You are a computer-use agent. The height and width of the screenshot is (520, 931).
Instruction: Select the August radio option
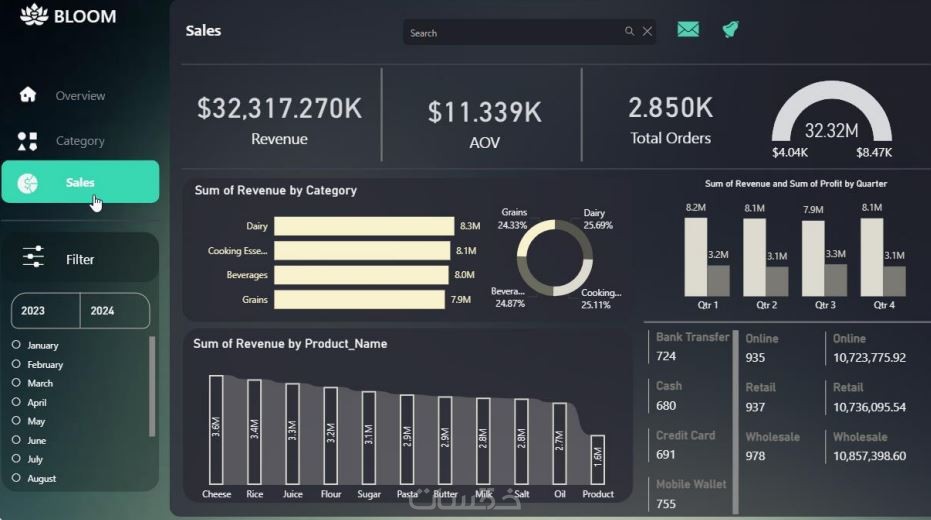click(x=16, y=478)
